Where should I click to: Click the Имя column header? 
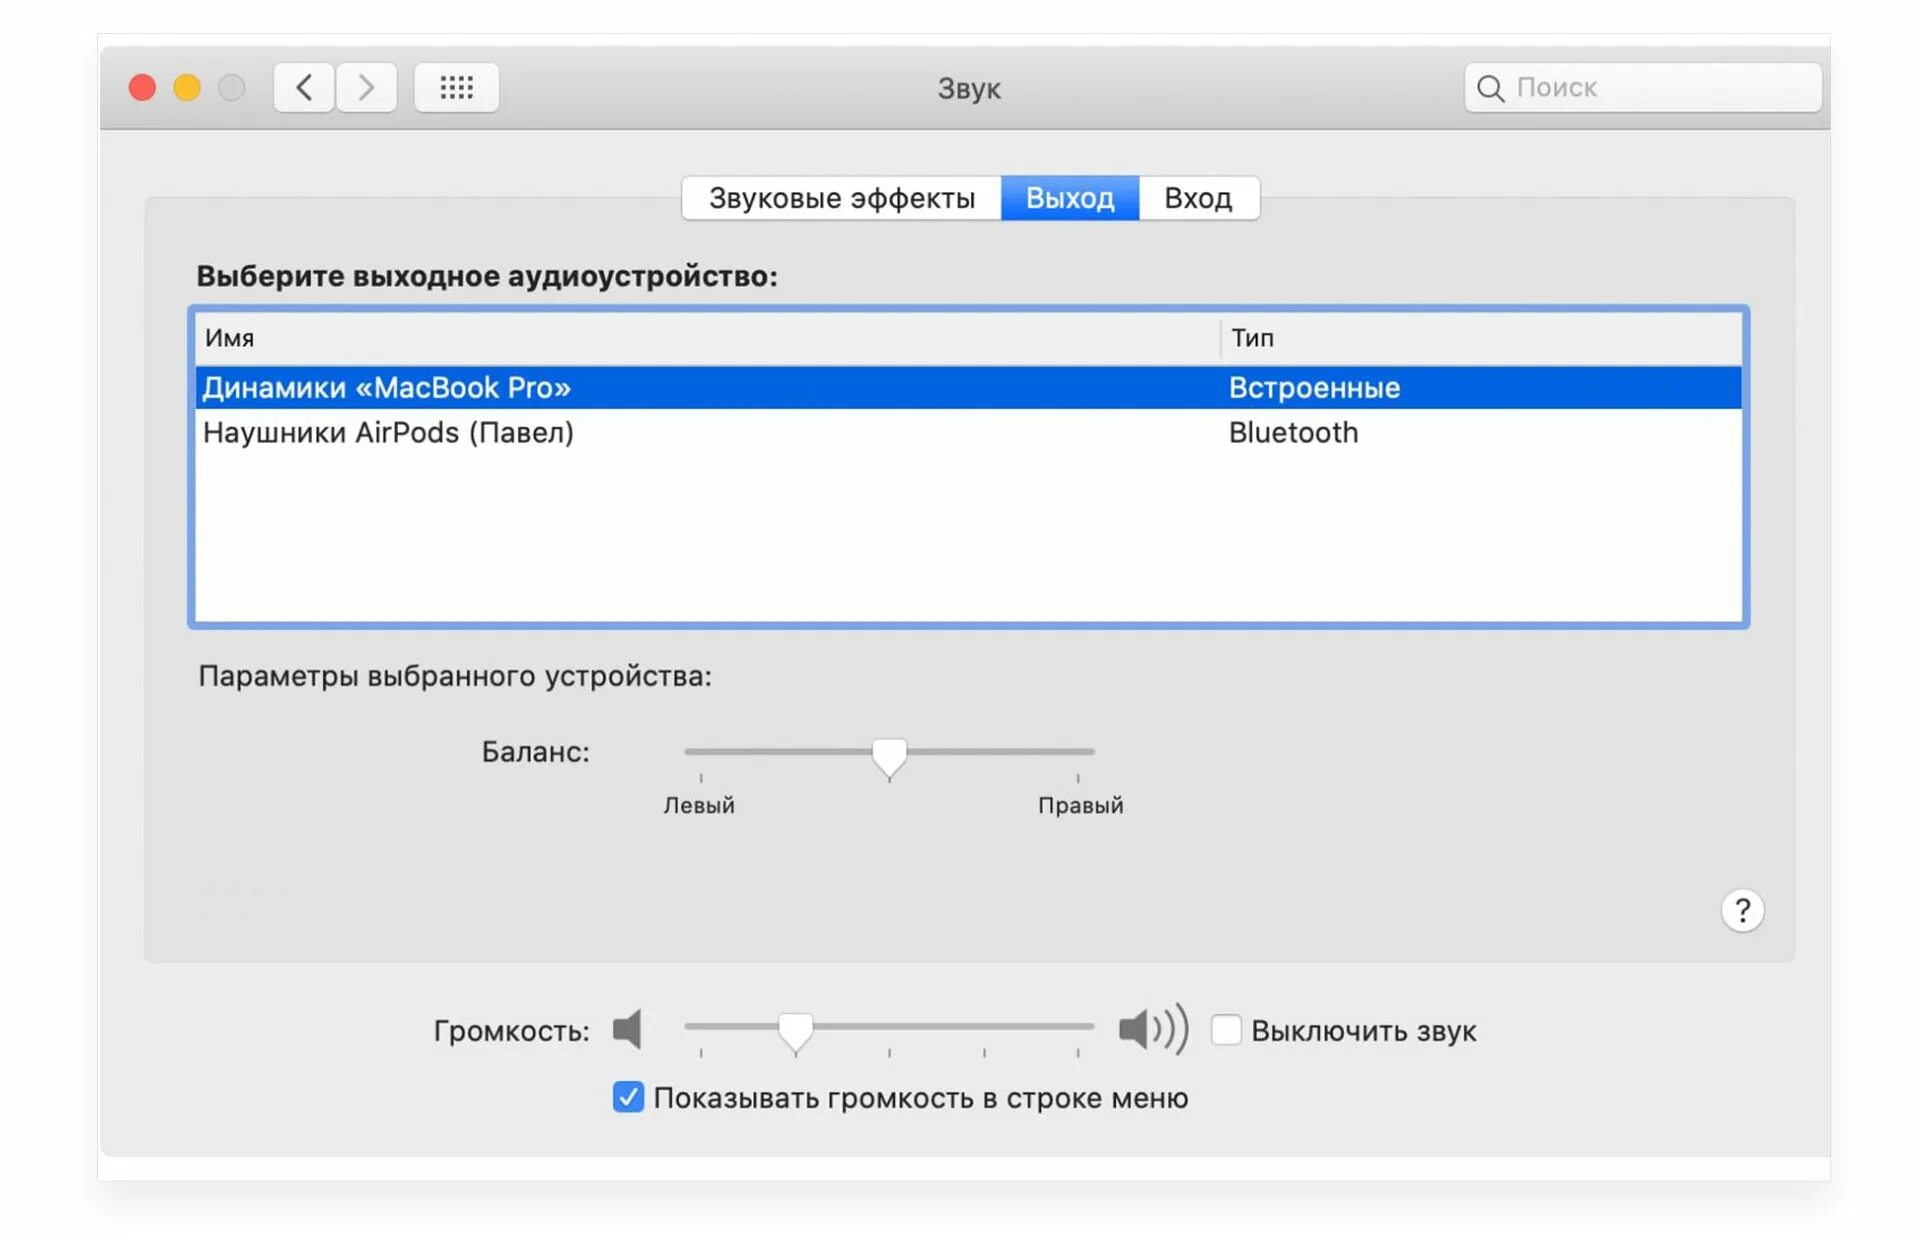tap(707, 338)
